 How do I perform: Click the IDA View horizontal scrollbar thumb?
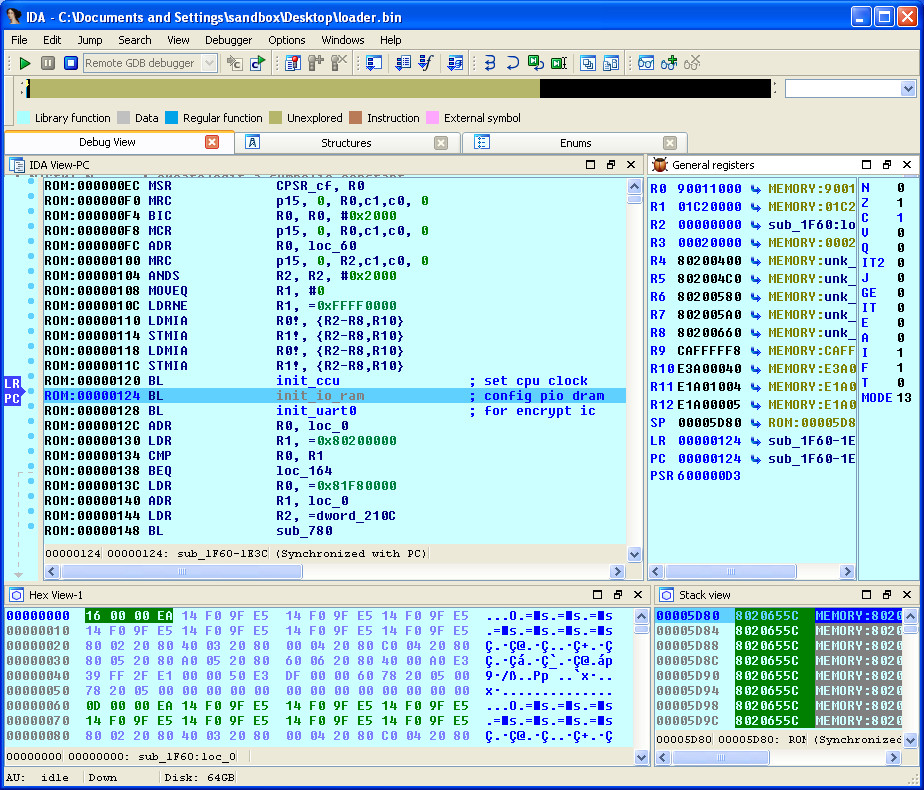click(x=182, y=571)
